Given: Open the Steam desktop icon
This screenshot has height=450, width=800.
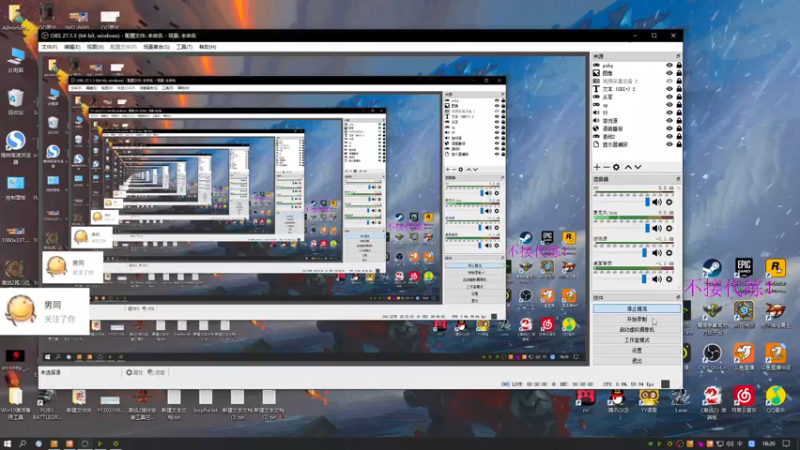Looking at the screenshot, I should [x=712, y=267].
